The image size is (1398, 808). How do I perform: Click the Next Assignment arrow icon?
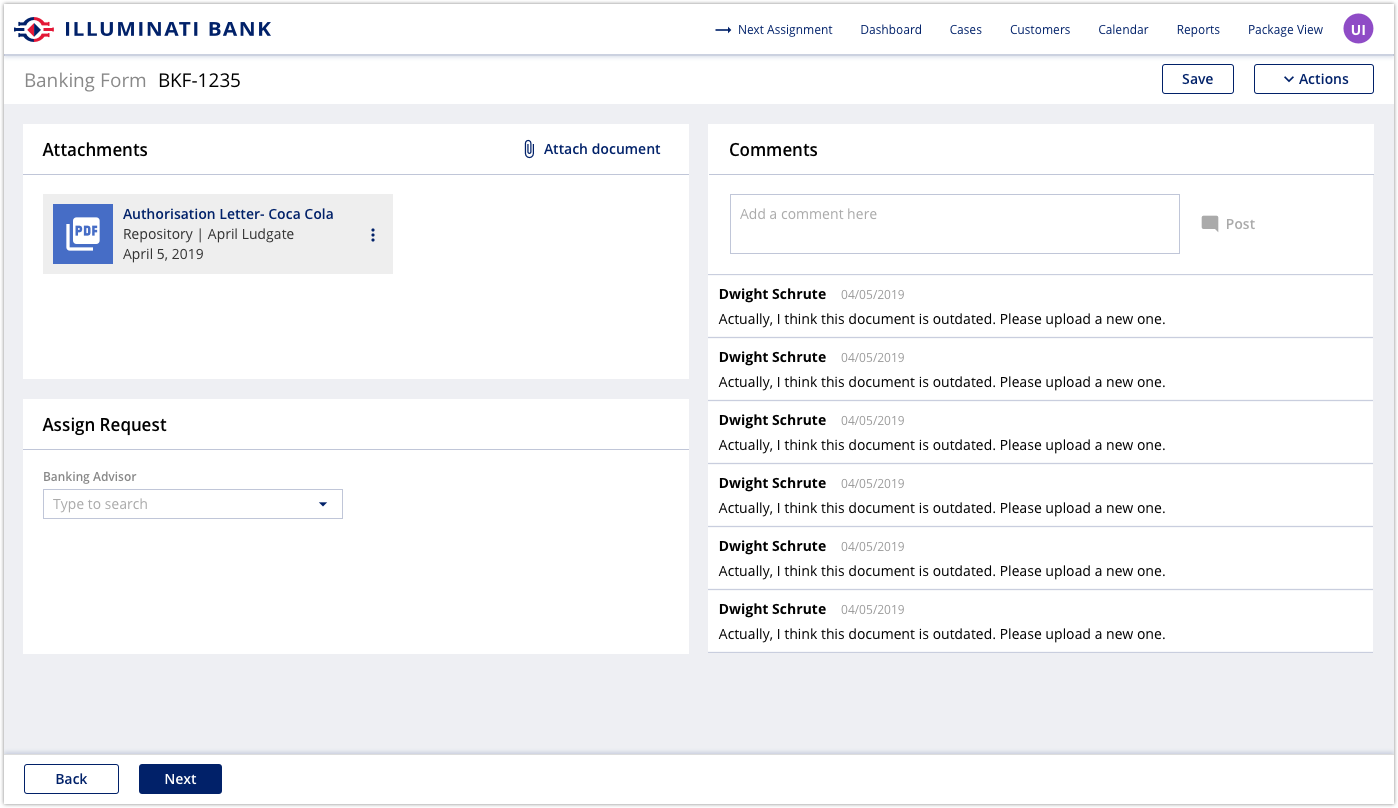(x=722, y=30)
